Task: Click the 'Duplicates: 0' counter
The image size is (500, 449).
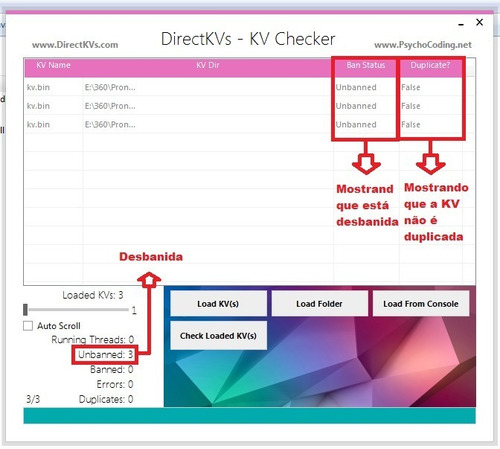Action: tap(106, 399)
